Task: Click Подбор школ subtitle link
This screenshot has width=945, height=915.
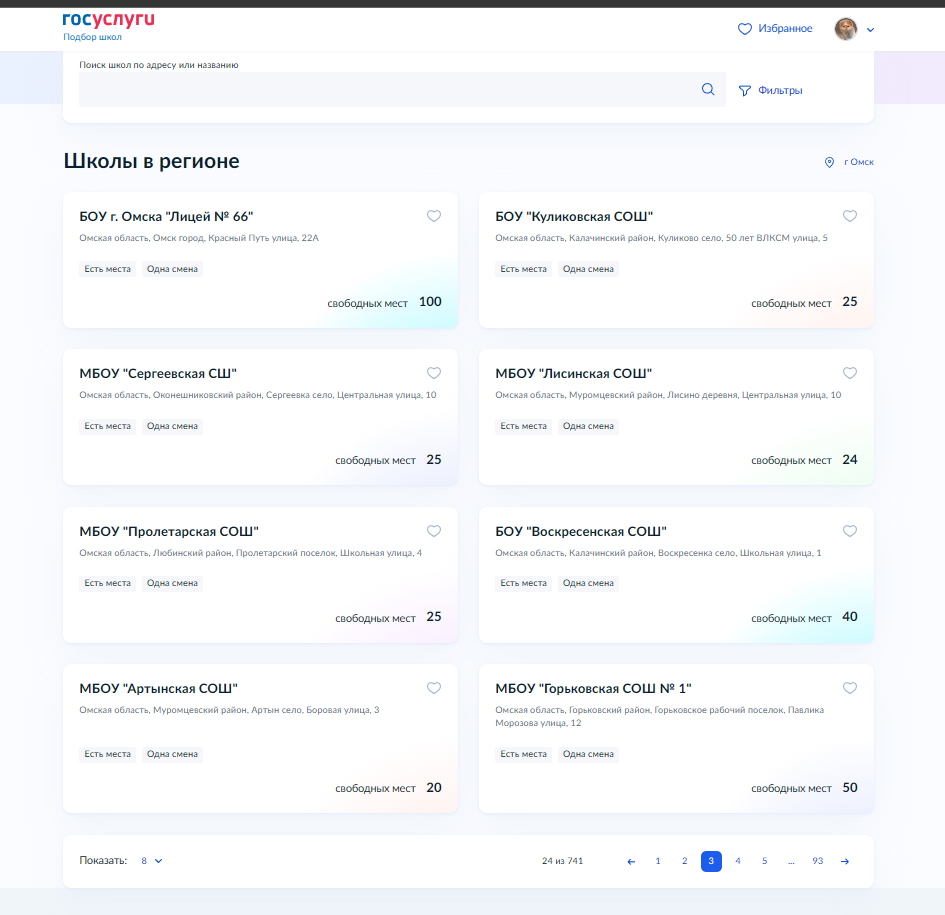Action: 92,37
